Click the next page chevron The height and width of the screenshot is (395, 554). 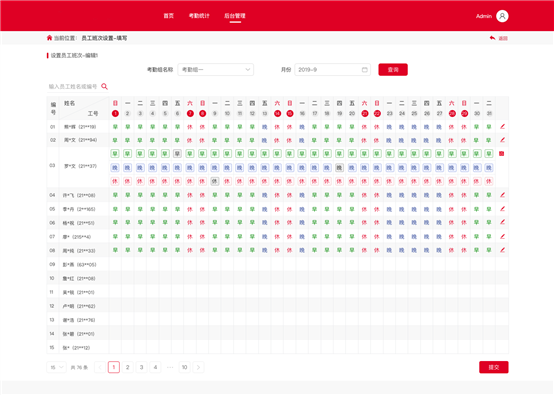(x=199, y=367)
